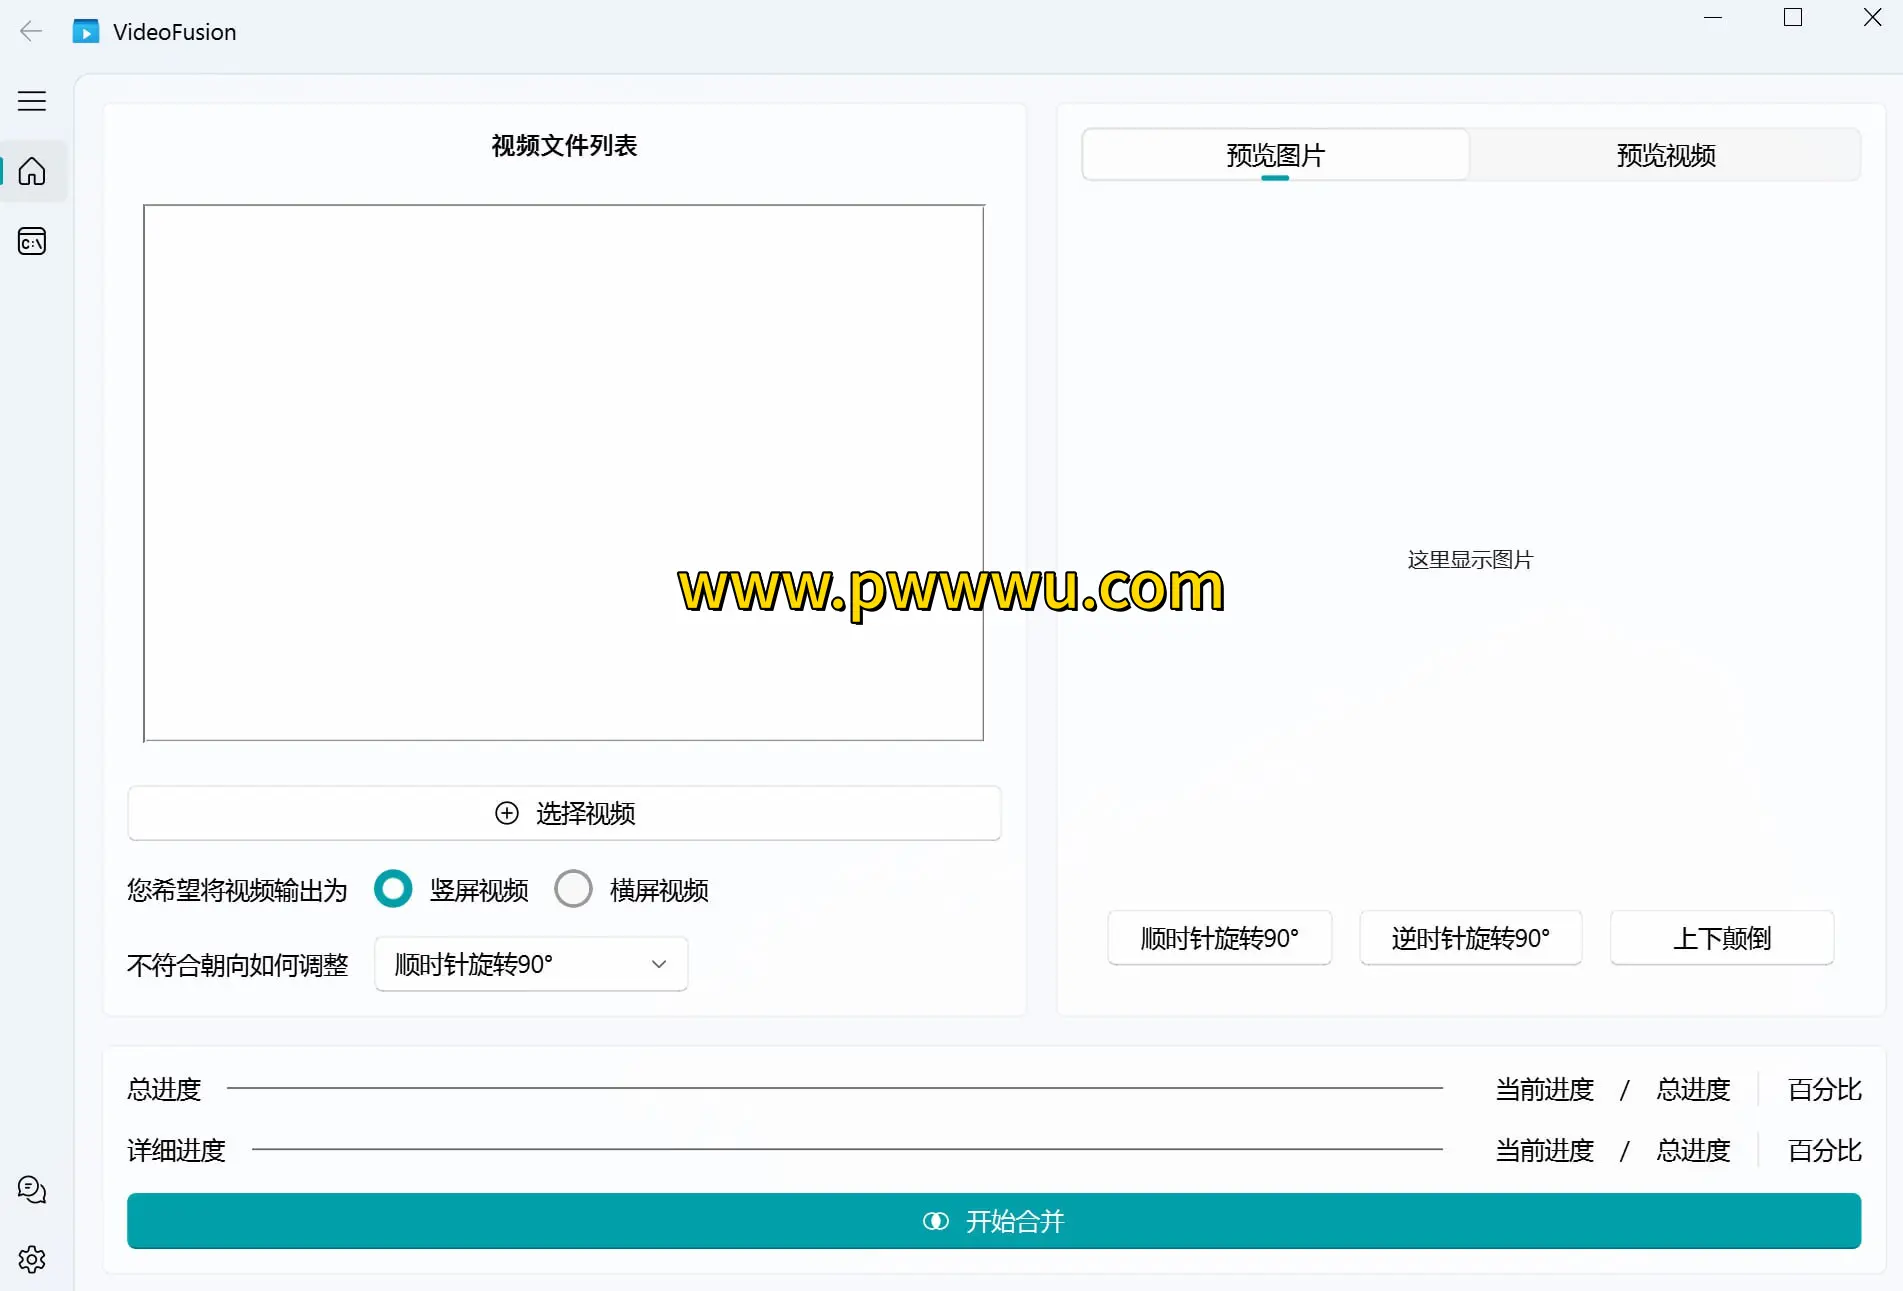Open the 顺时针旋转90° orientation dropdown
1903x1291 pixels.
coord(530,964)
